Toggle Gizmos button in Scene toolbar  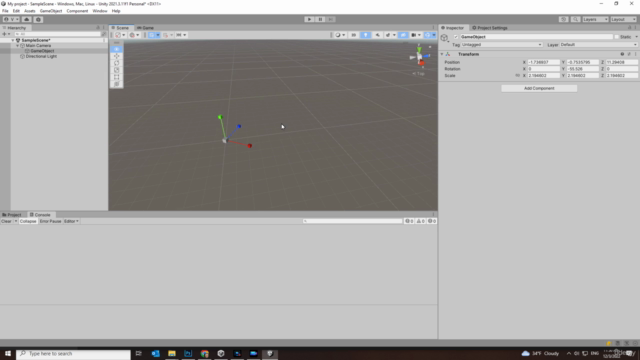(427, 35)
